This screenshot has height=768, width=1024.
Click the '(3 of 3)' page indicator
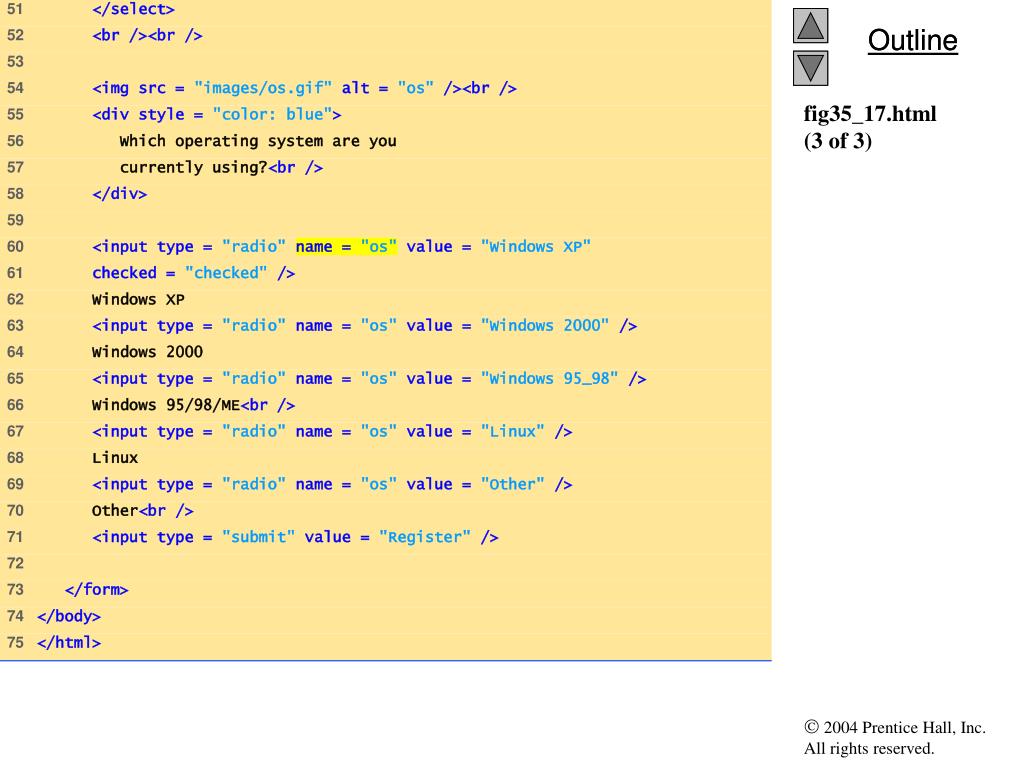tap(837, 141)
